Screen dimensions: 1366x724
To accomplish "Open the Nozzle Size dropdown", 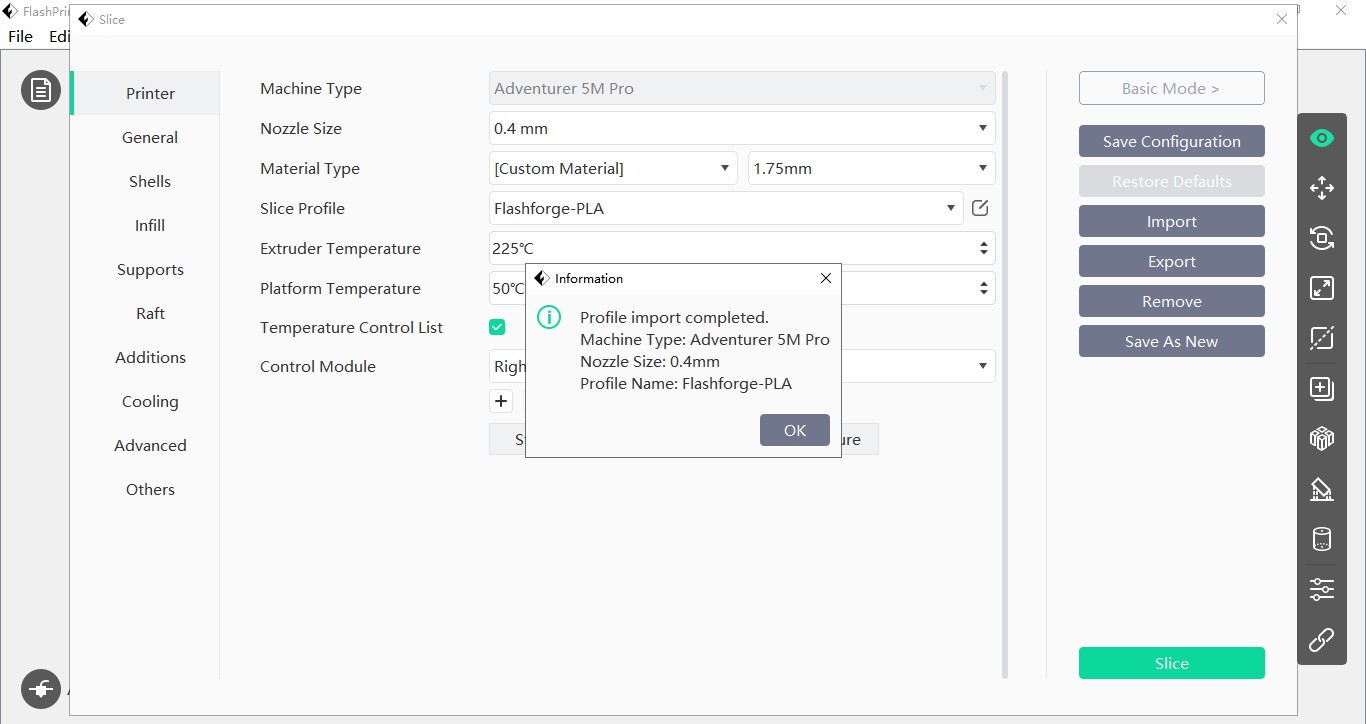I will pyautogui.click(x=742, y=128).
